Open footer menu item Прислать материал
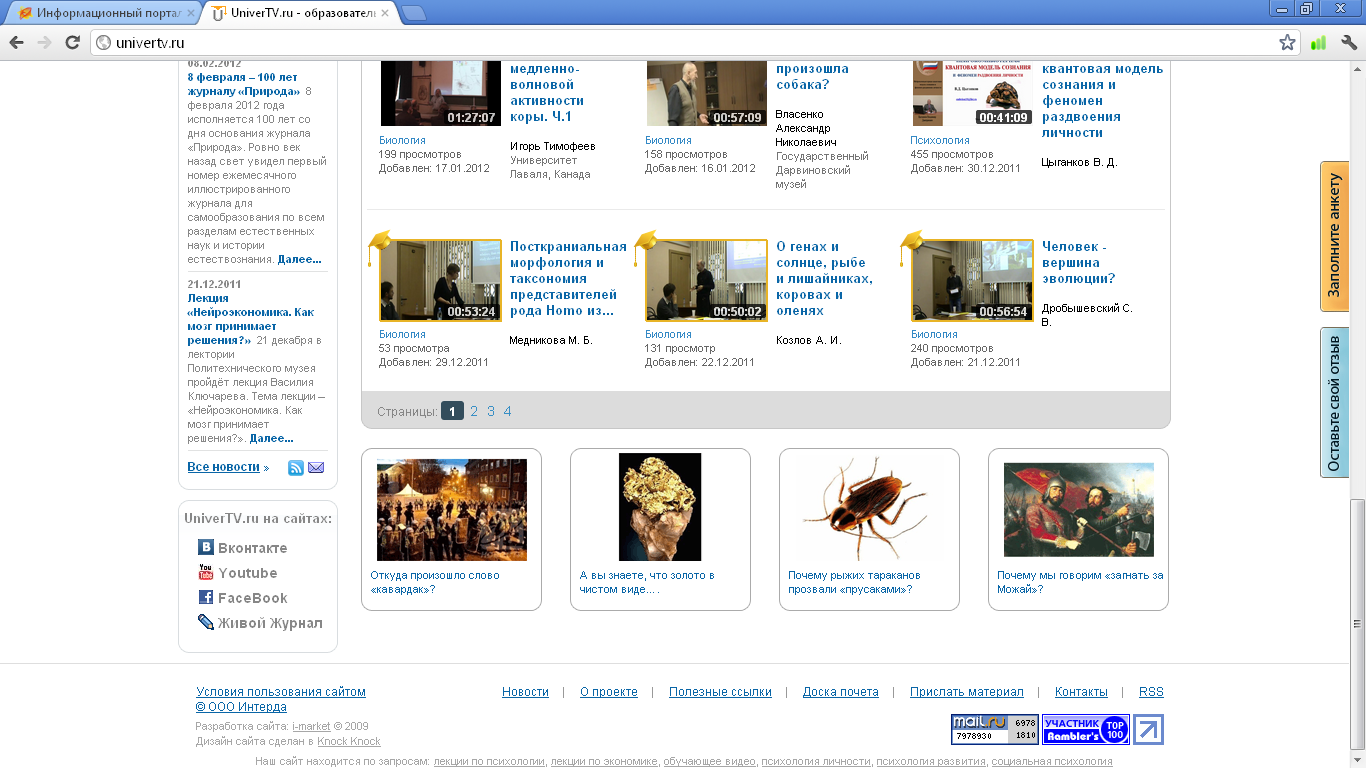The width and height of the screenshot is (1366, 768). [967, 692]
